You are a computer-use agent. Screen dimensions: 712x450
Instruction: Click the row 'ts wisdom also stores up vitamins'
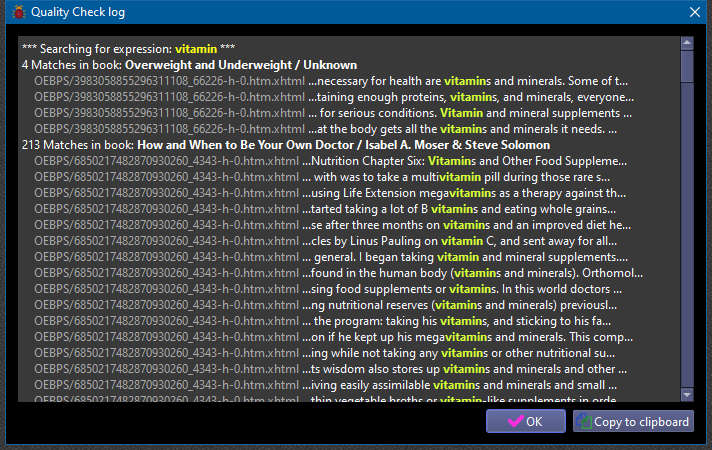coord(331,369)
